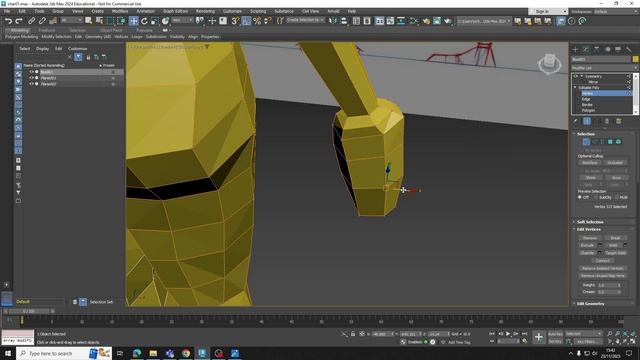The height and width of the screenshot is (360, 640).
Task: Choose the Rectangular Selection Region tool
Action: (110, 20)
